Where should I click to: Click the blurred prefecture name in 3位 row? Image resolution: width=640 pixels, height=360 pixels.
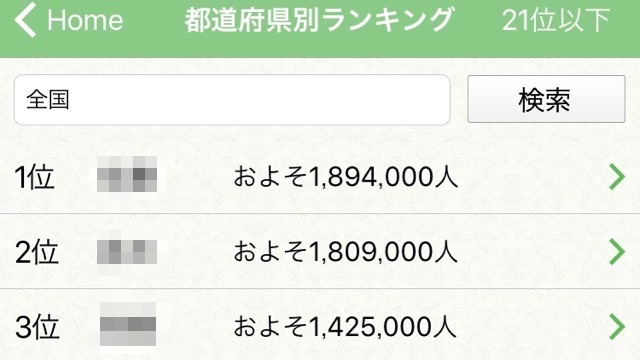[128, 324]
